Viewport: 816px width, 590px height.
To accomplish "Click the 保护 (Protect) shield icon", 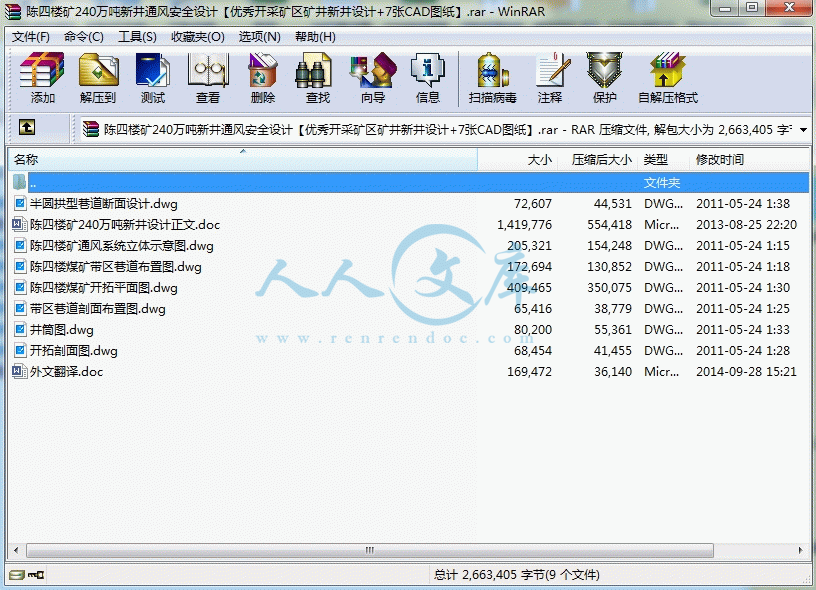I will tap(604, 69).
